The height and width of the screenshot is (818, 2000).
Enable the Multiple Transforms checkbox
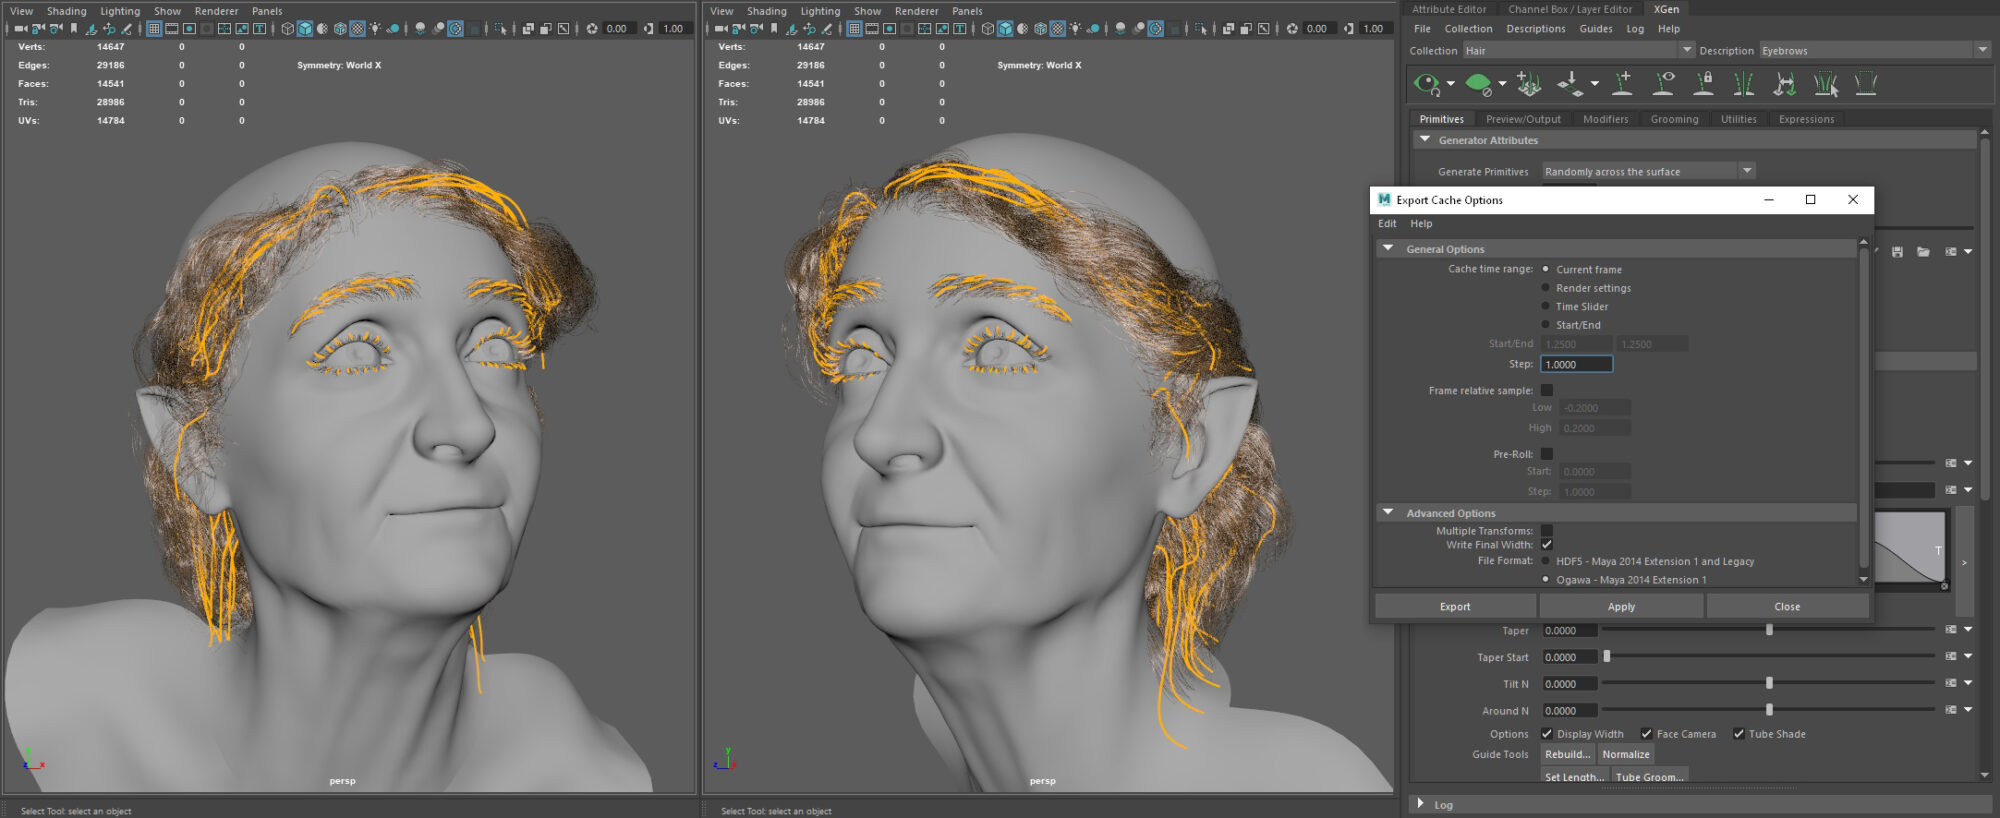(1547, 531)
